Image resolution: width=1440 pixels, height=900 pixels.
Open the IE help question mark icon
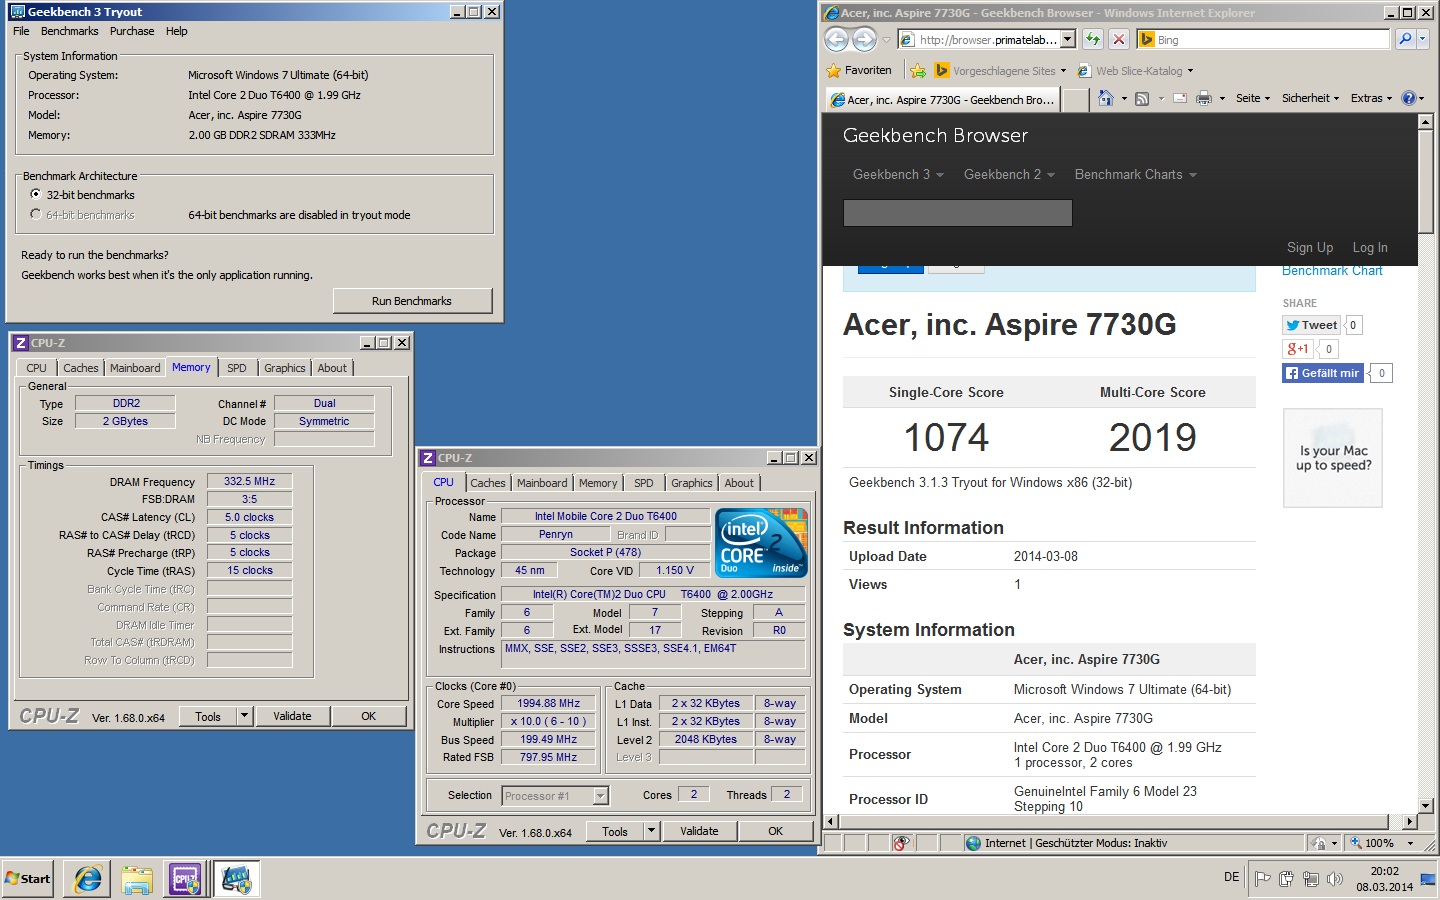[1409, 98]
